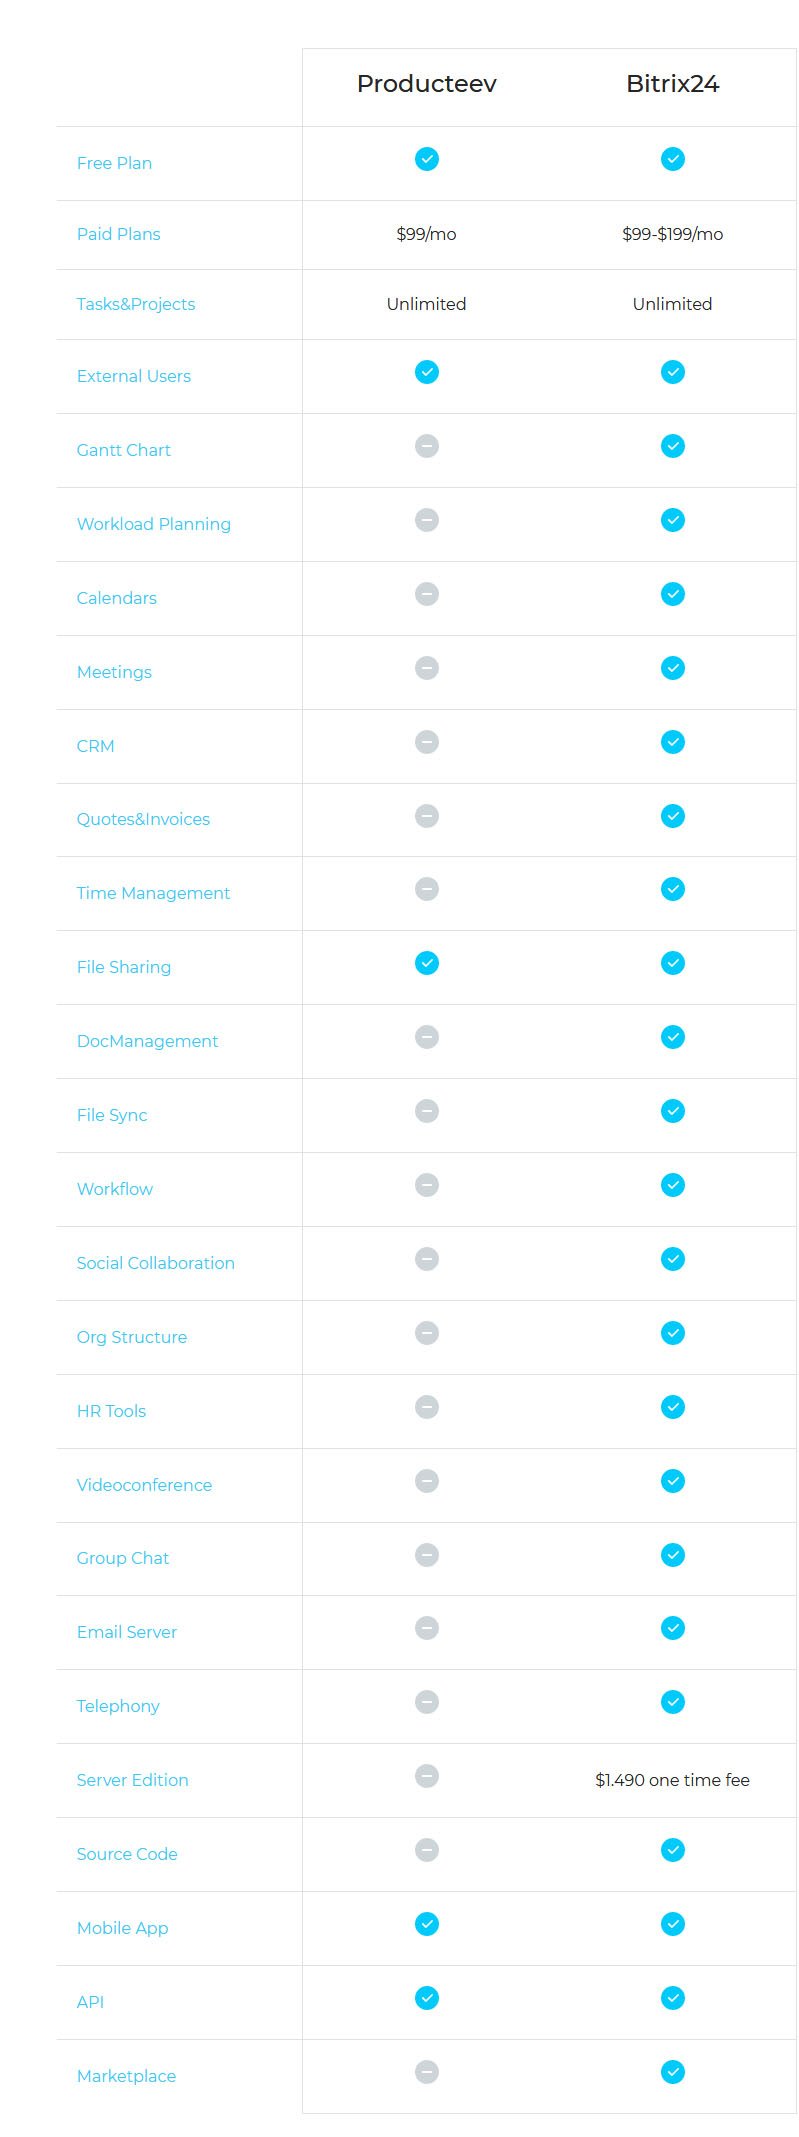Click Producteev's gray dash for CRM

[x=427, y=742]
